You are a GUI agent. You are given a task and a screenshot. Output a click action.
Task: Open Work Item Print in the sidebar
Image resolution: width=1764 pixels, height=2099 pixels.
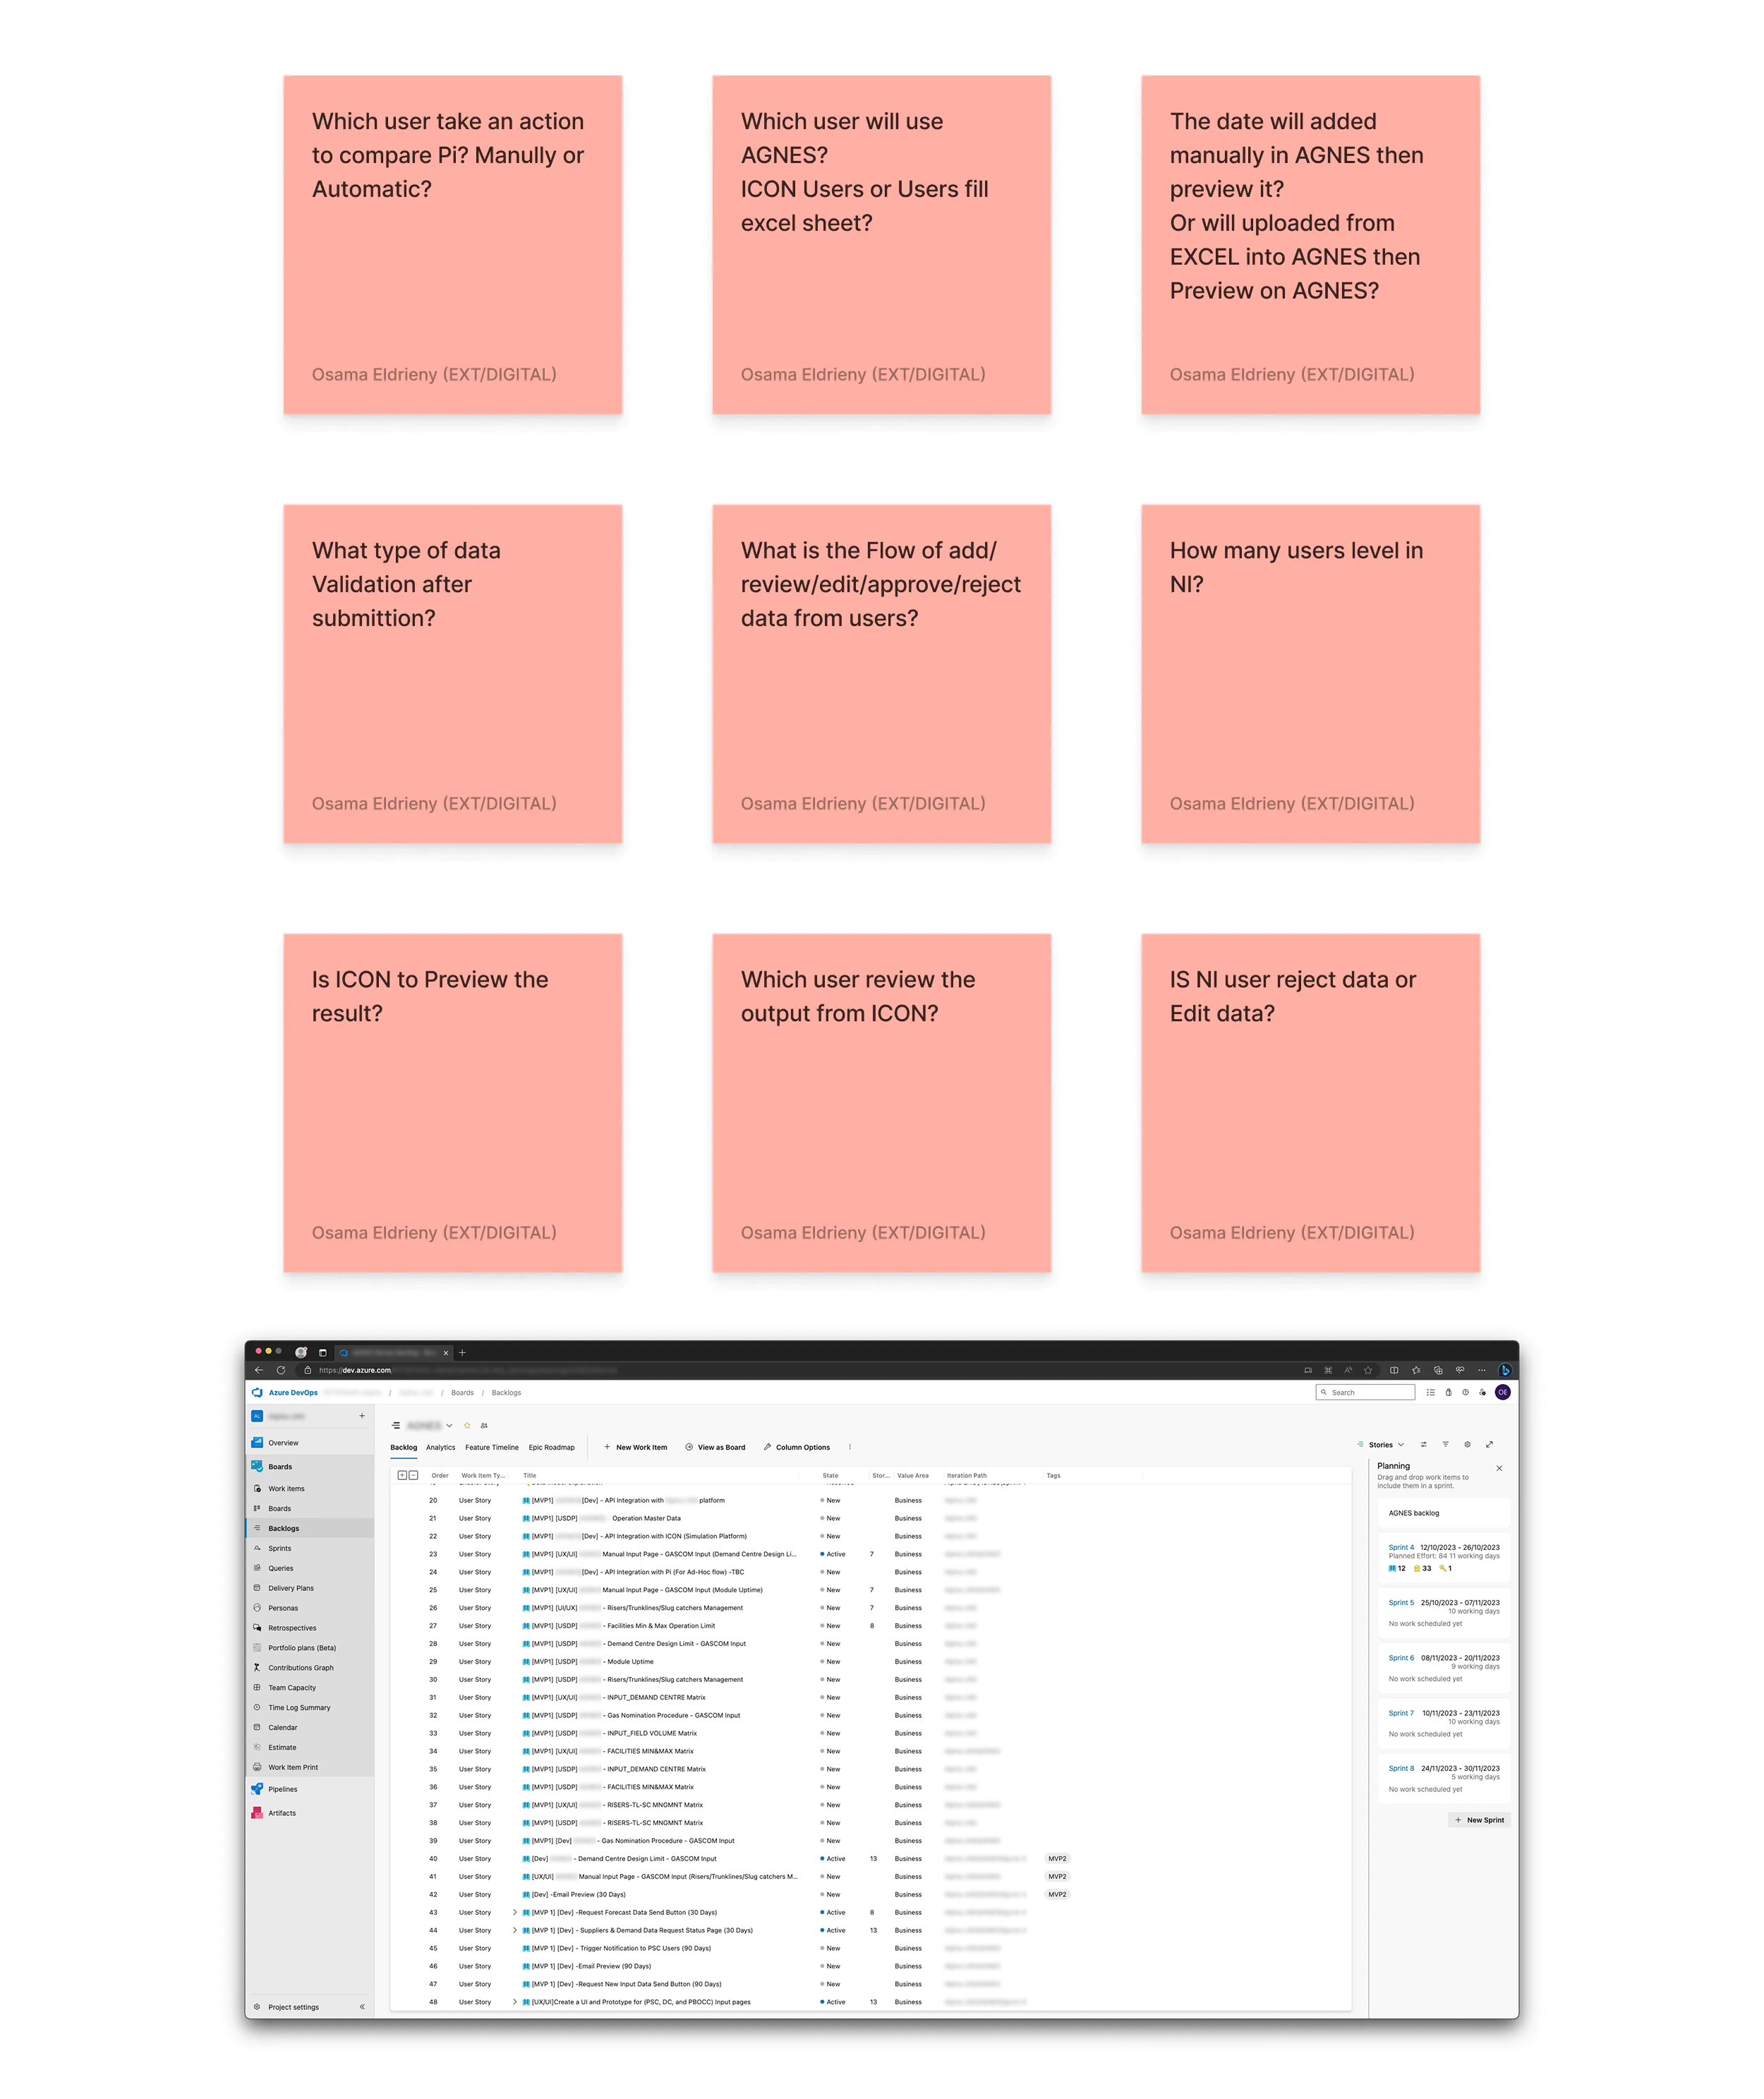click(x=293, y=1769)
